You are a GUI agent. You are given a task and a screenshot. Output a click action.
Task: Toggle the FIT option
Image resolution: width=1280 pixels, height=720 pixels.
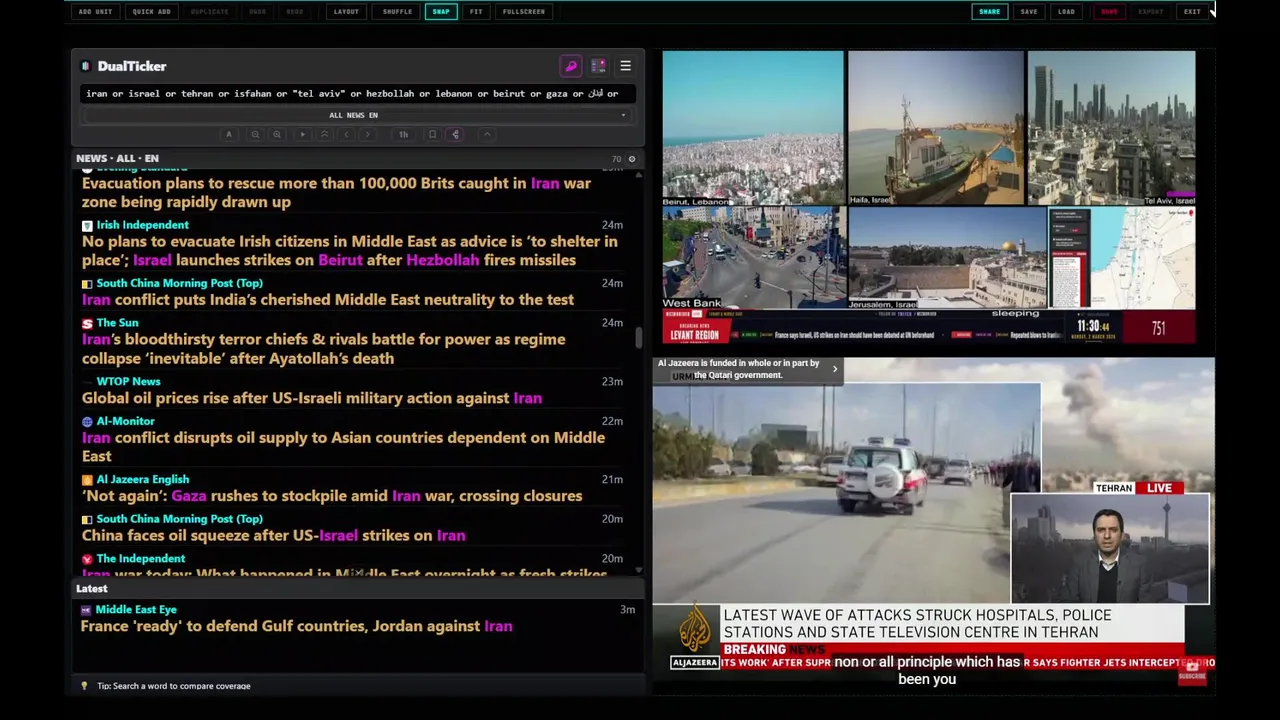pos(476,11)
